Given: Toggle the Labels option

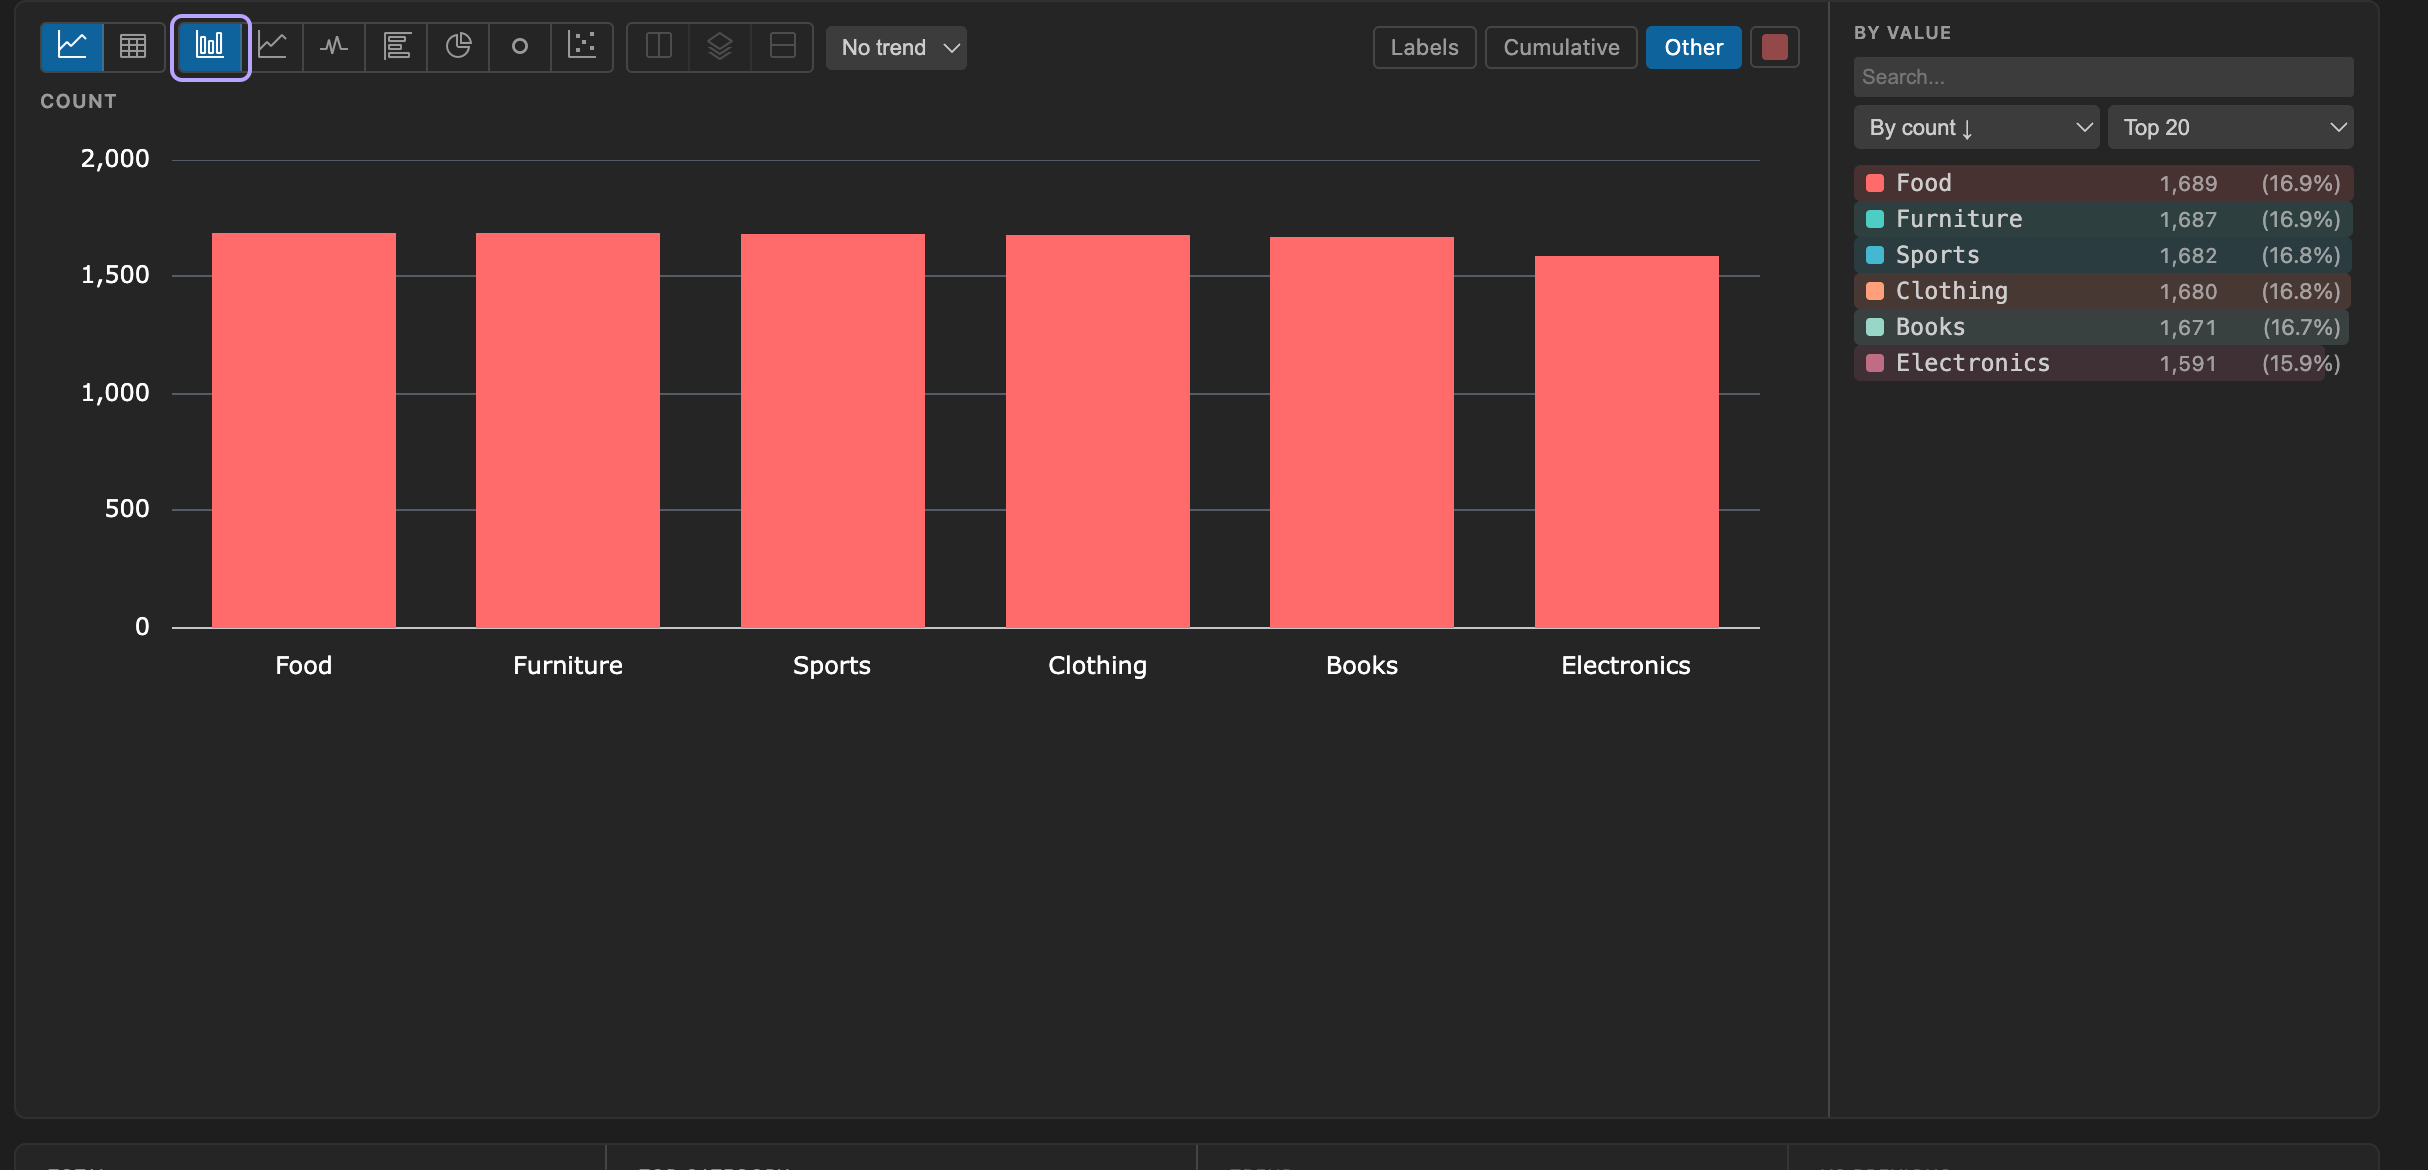Looking at the screenshot, I should 1424,47.
